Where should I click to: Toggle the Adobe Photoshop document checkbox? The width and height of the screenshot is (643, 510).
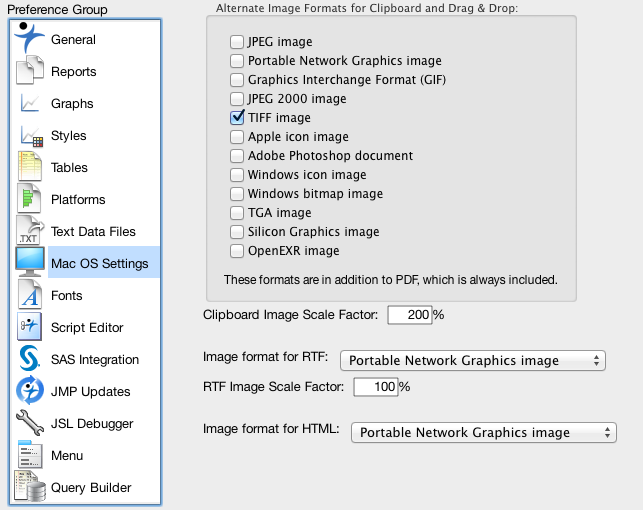[x=237, y=156]
